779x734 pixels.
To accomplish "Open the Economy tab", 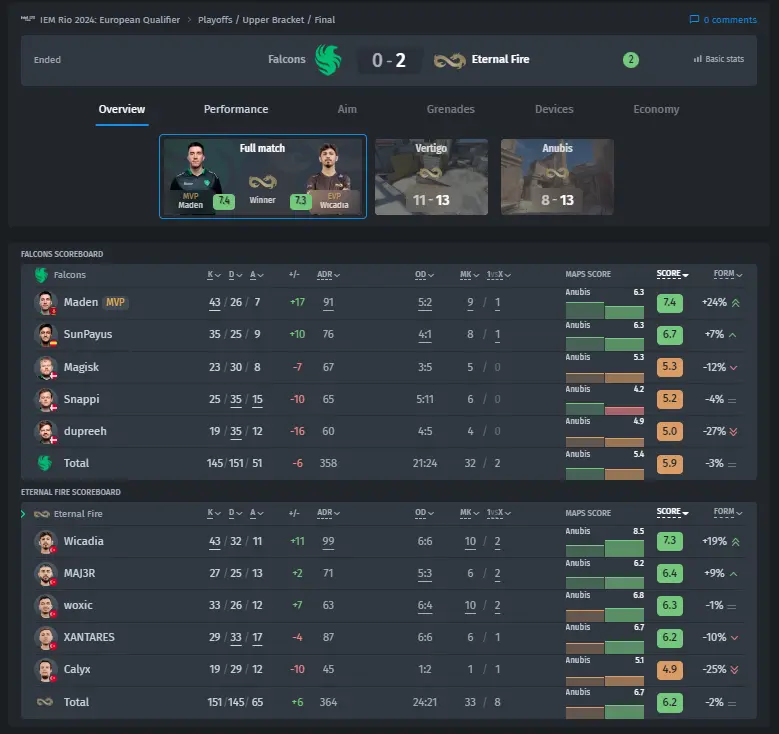I will [656, 109].
